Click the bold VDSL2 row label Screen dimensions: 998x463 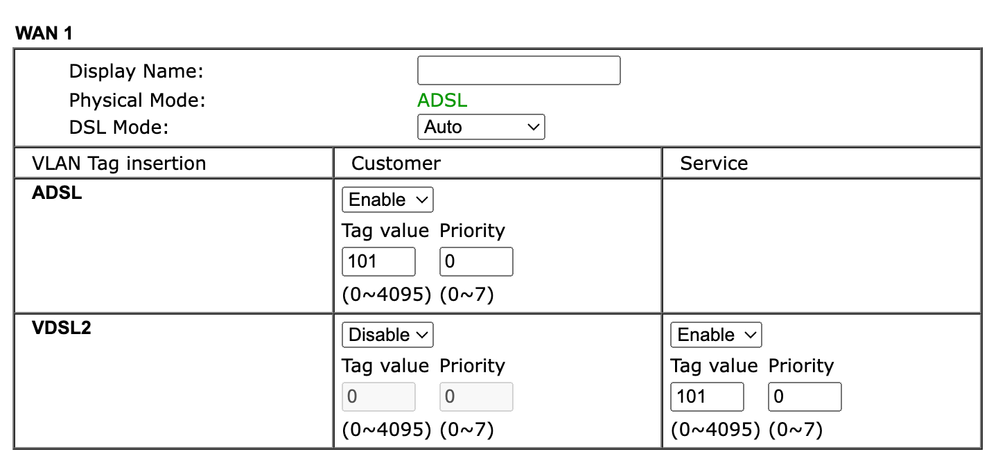point(62,328)
